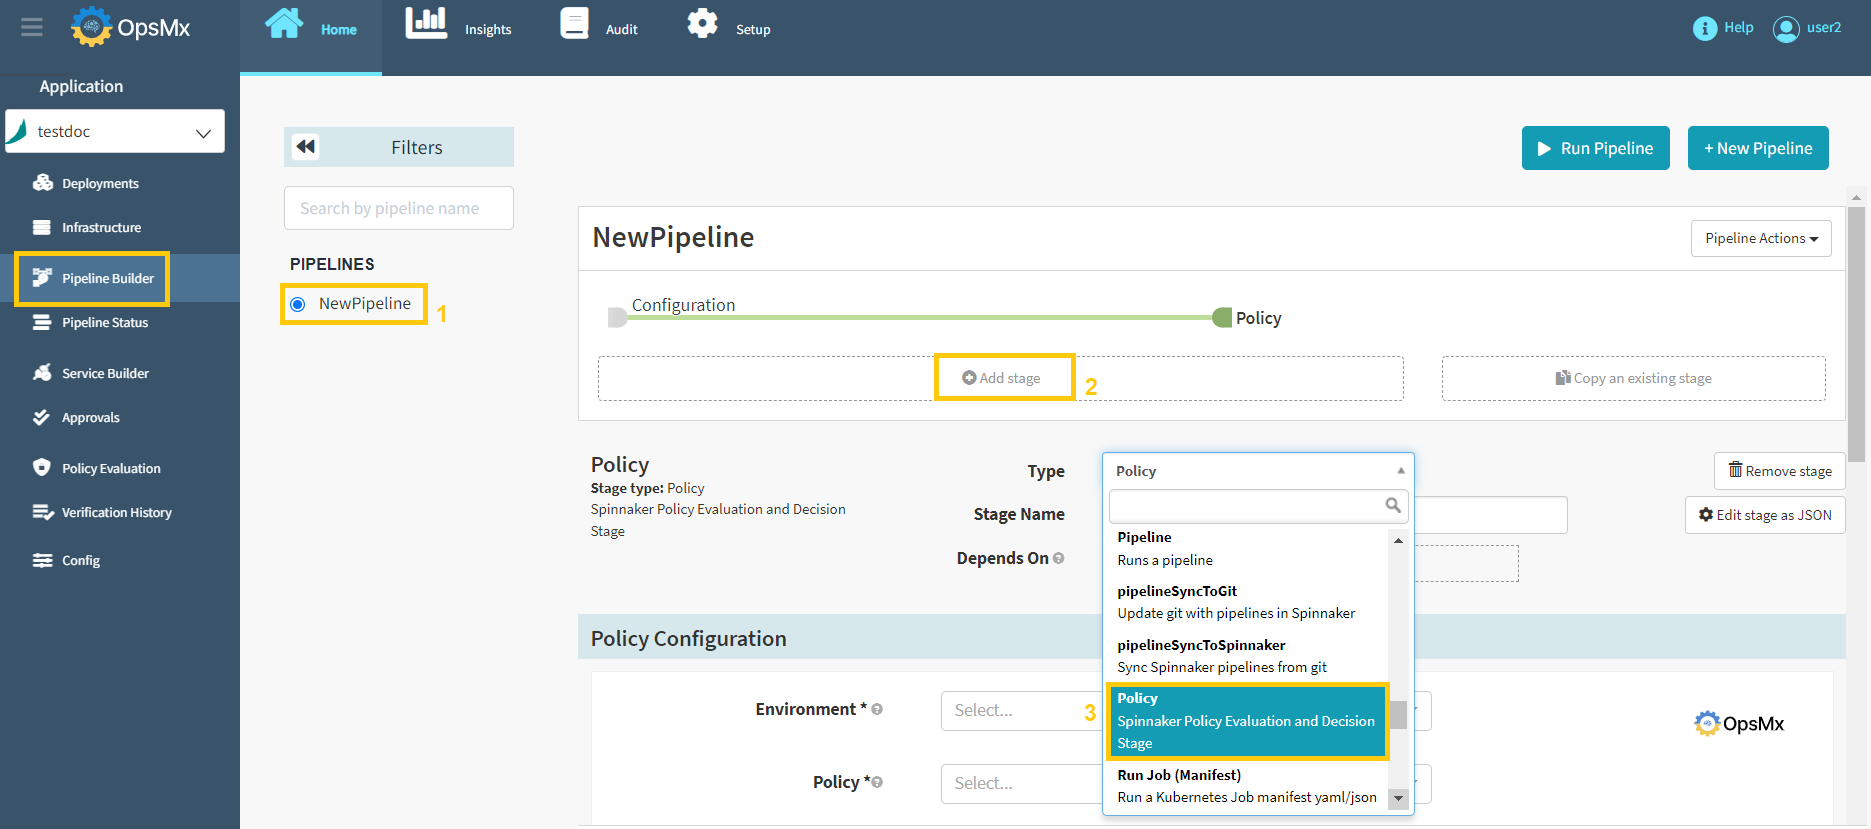The height and width of the screenshot is (829, 1871).
Task: Collapse the Type dropdown showing Policy
Action: click(x=1257, y=471)
